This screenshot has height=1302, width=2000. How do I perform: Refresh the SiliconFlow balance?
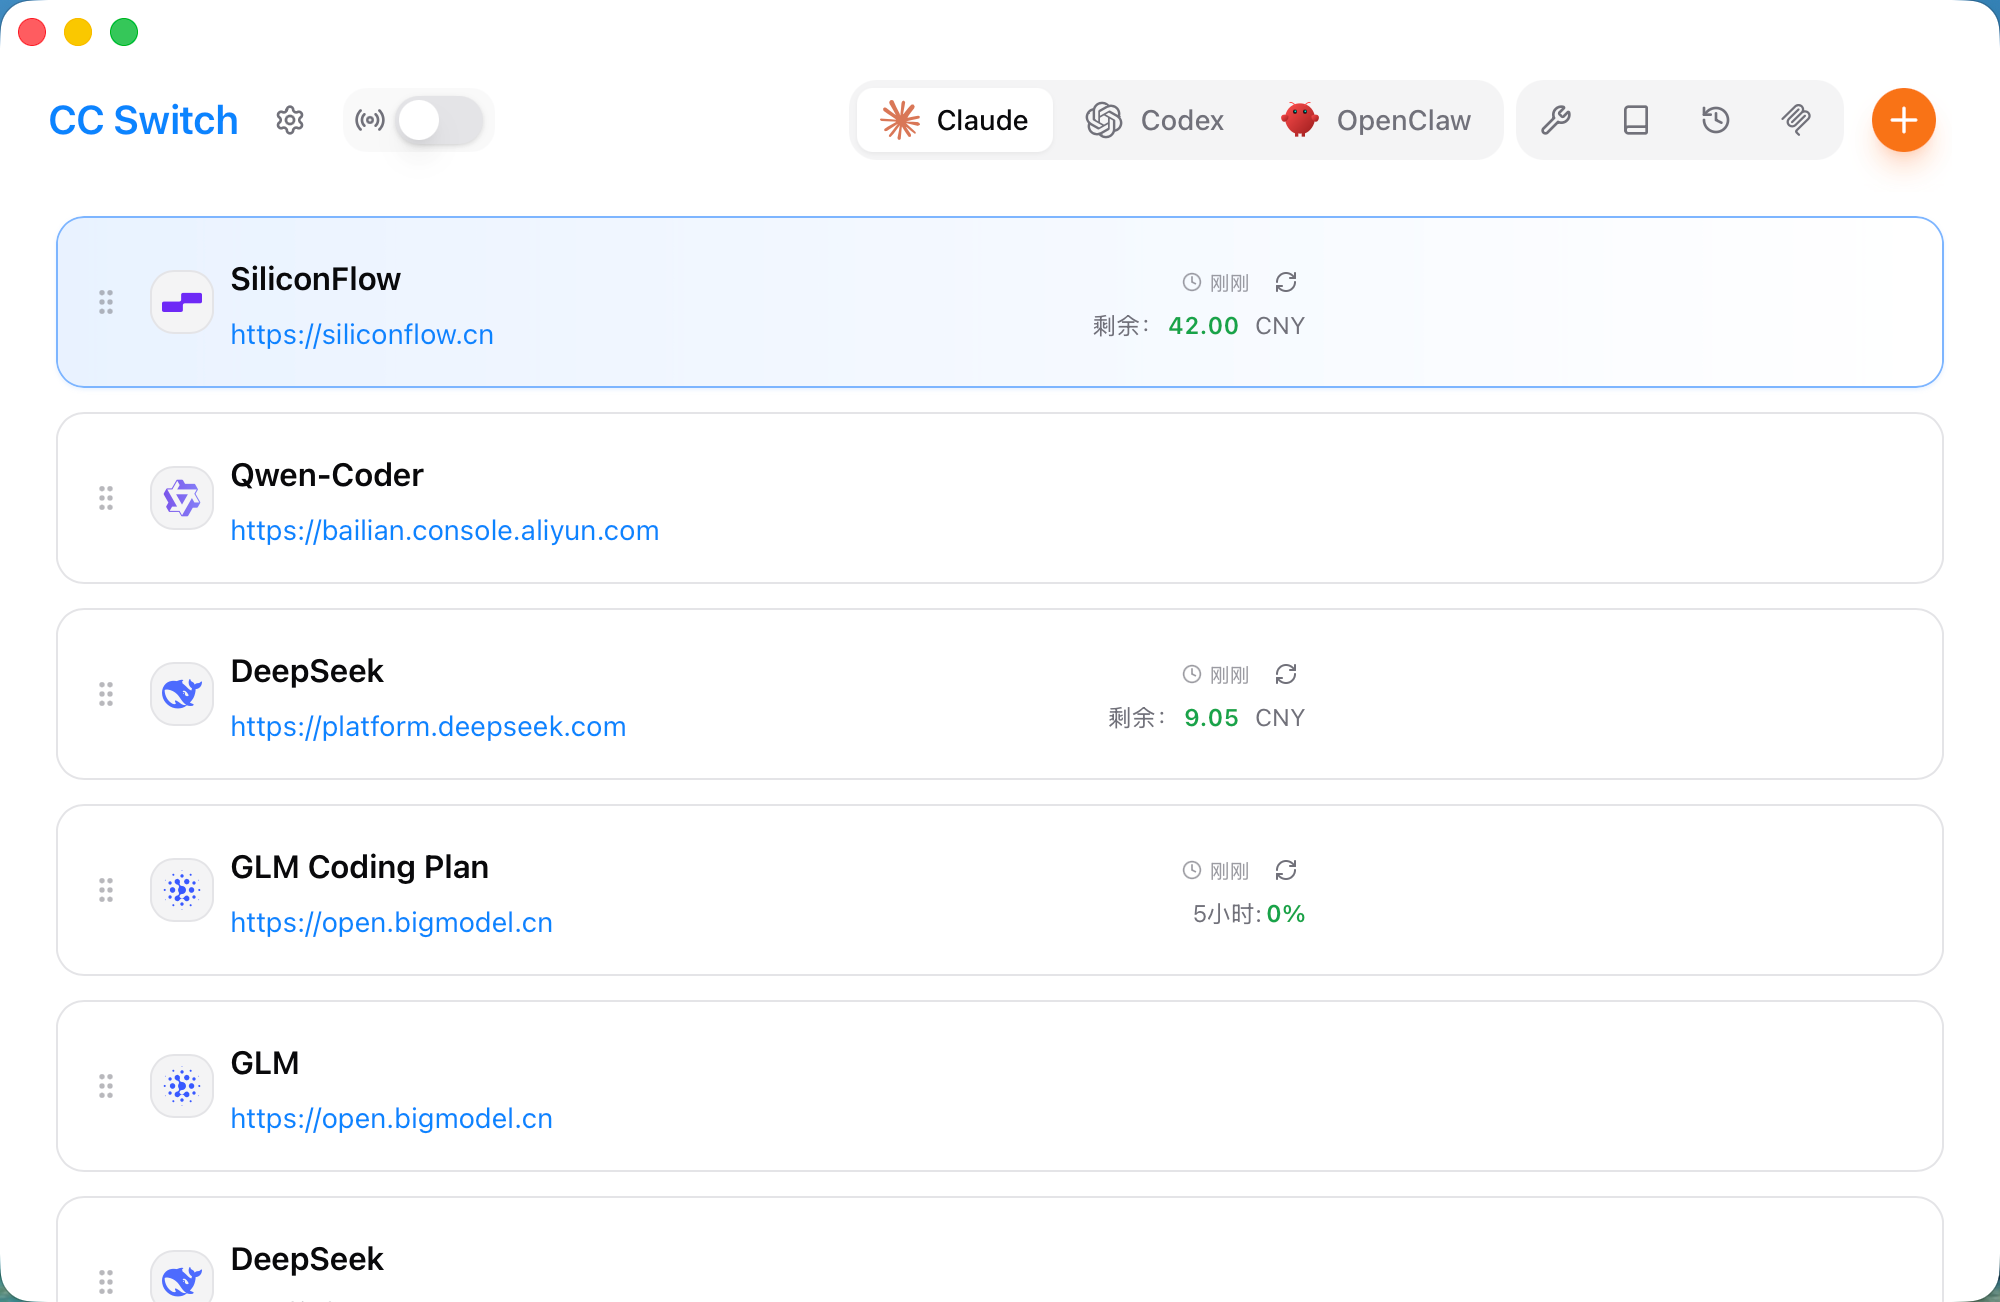[x=1286, y=282]
